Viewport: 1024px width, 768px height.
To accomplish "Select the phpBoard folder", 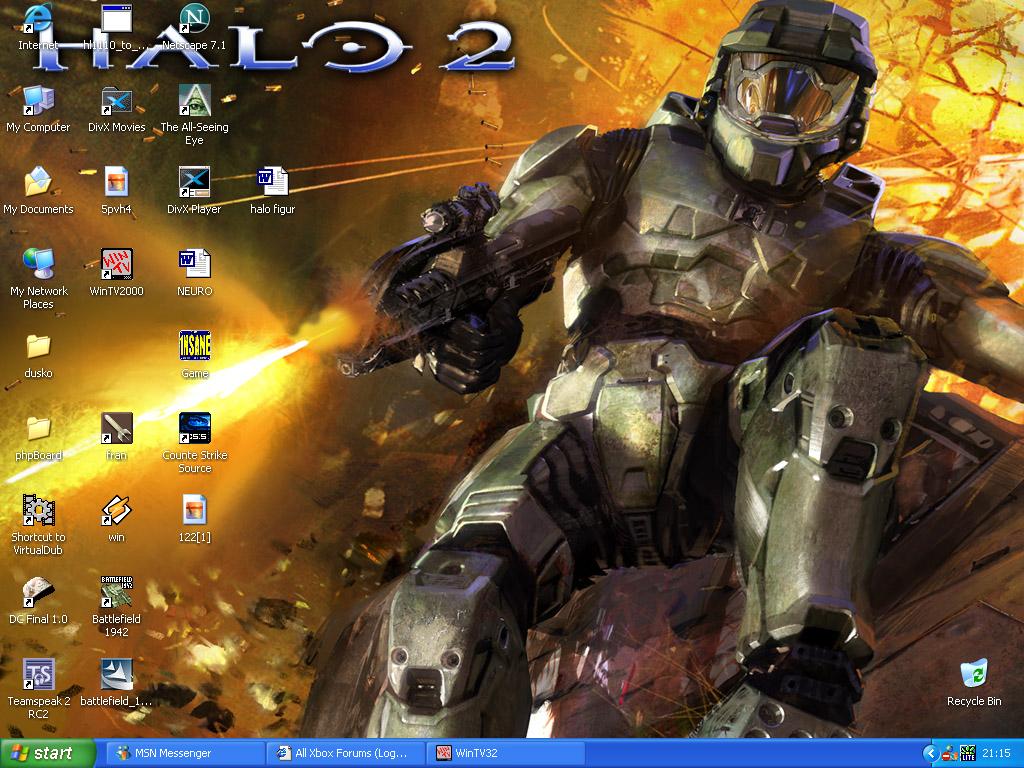I will [39, 429].
